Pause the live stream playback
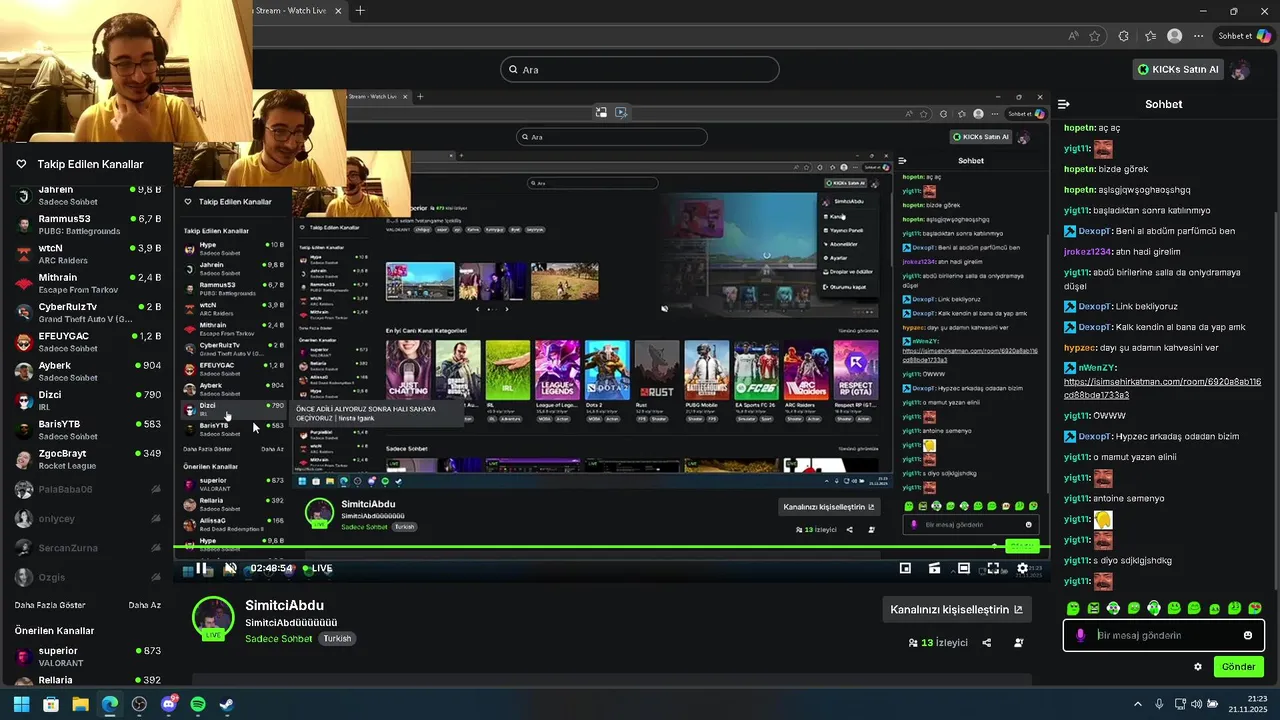 pyautogui.click(x=201, y=568)
